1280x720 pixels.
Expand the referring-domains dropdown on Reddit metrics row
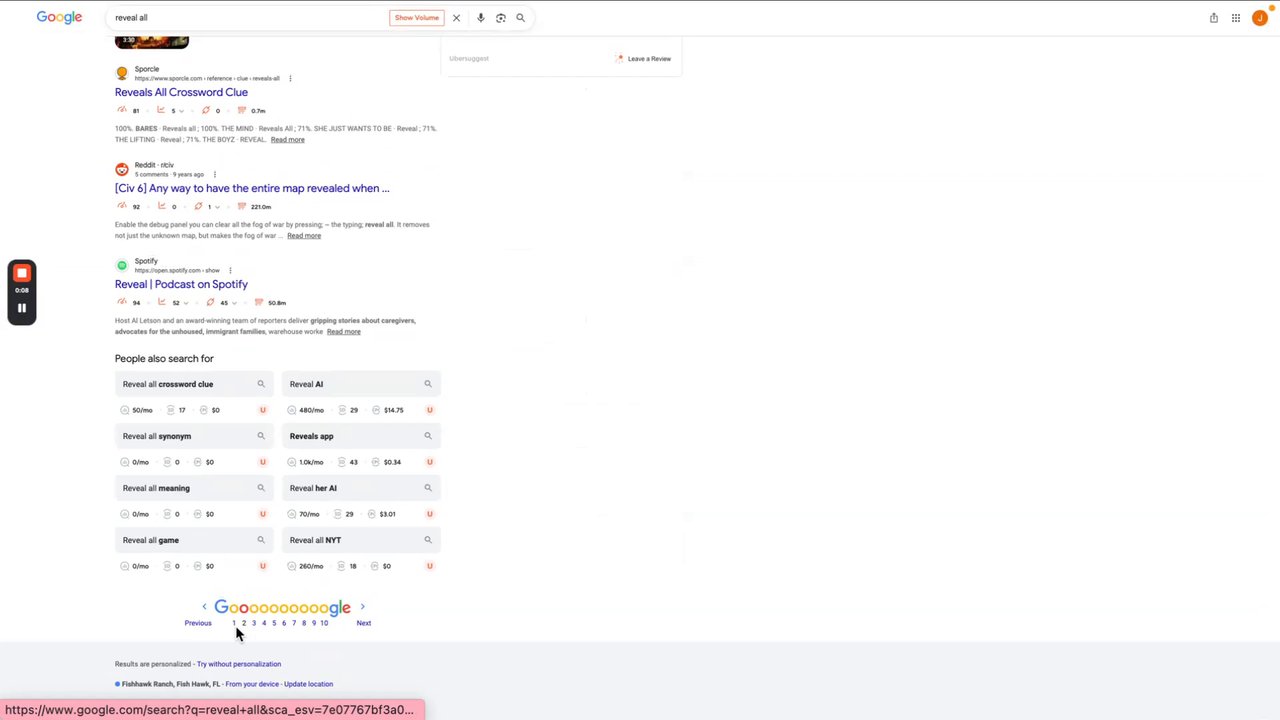[217, 207]
